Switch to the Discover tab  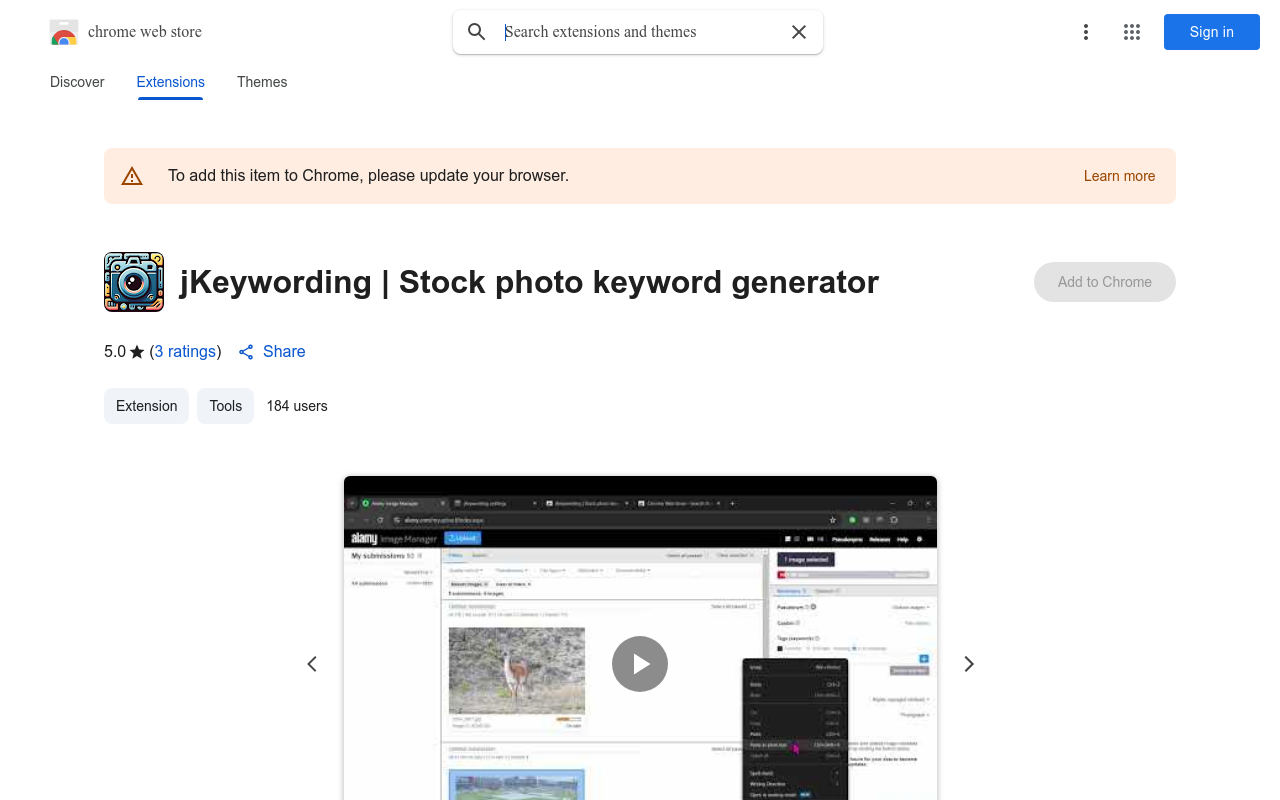click(77, 82)
